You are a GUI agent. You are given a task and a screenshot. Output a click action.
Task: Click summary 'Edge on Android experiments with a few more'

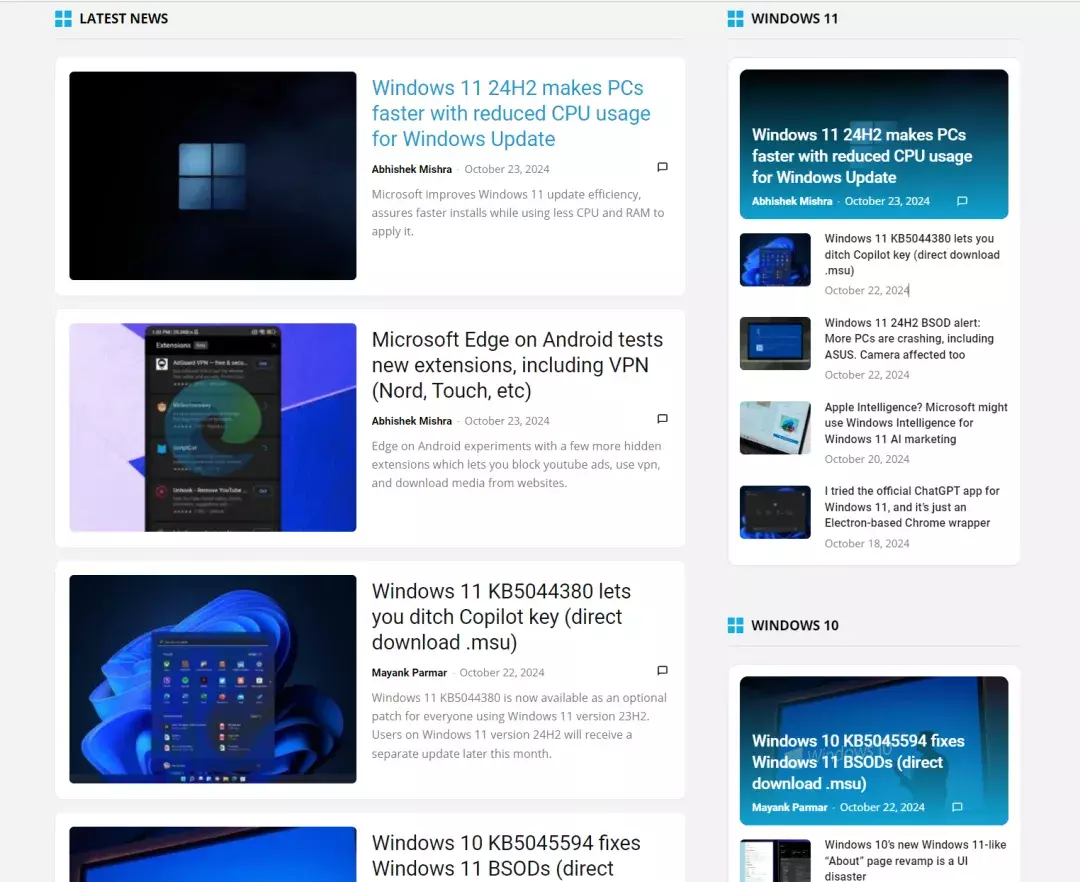pos(517,465)
